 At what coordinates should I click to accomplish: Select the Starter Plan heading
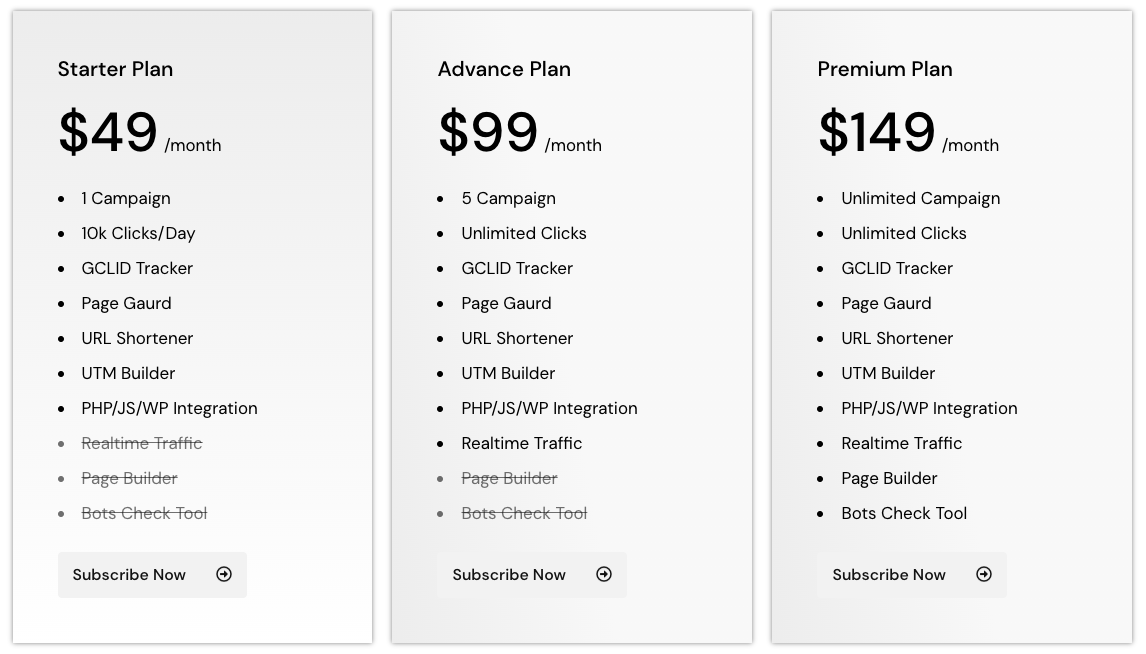115,69
